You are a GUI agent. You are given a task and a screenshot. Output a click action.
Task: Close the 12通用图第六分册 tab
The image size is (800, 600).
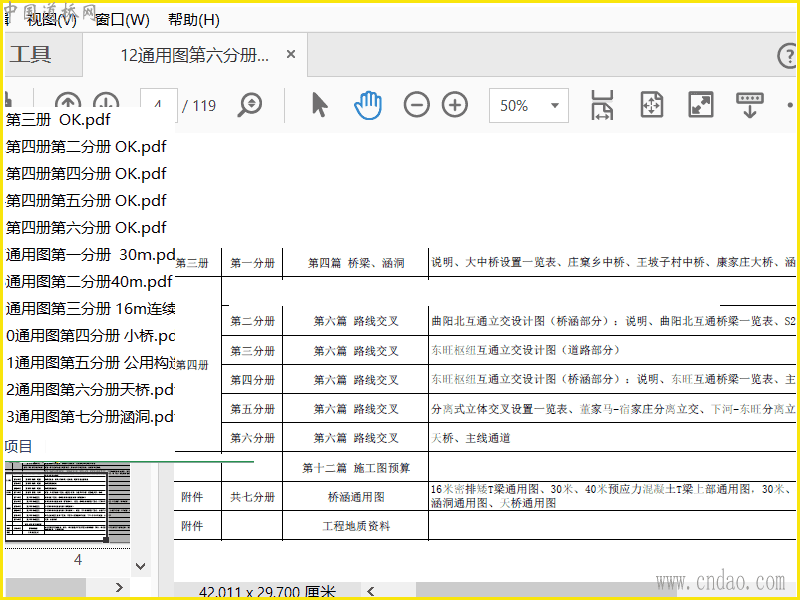pyautogui.click(x=291, y=54)
